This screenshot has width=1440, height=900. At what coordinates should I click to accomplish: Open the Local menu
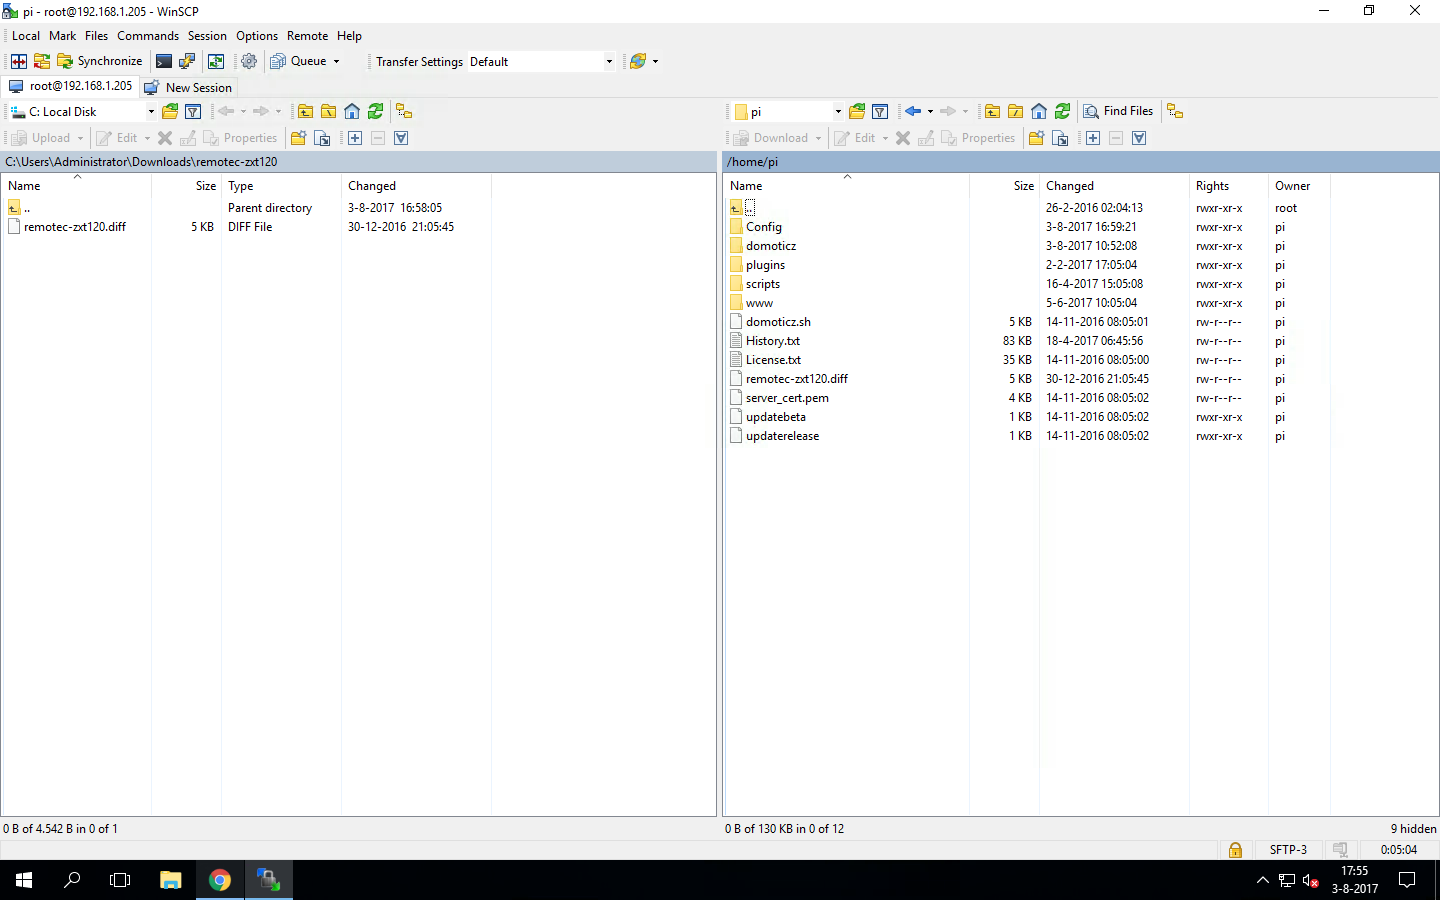pyautogui.click(x=26, y=36)
